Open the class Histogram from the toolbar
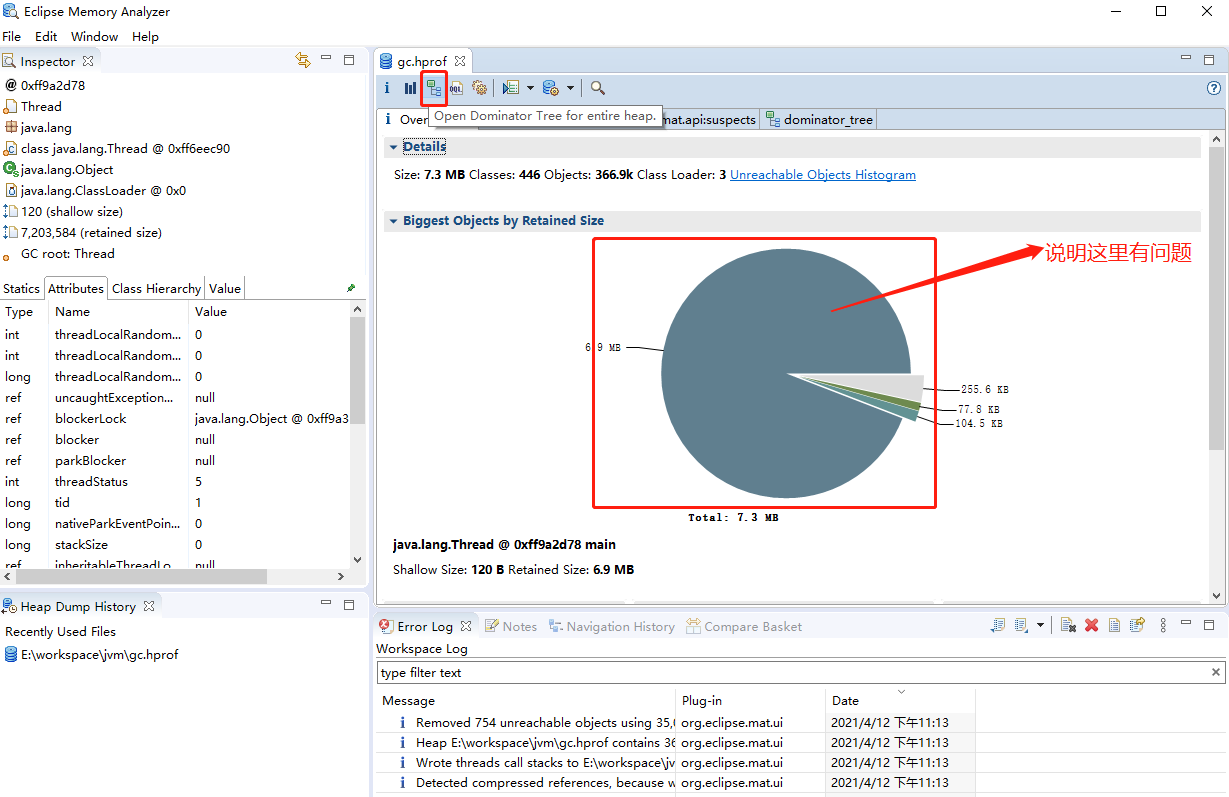 coord(410,88)
